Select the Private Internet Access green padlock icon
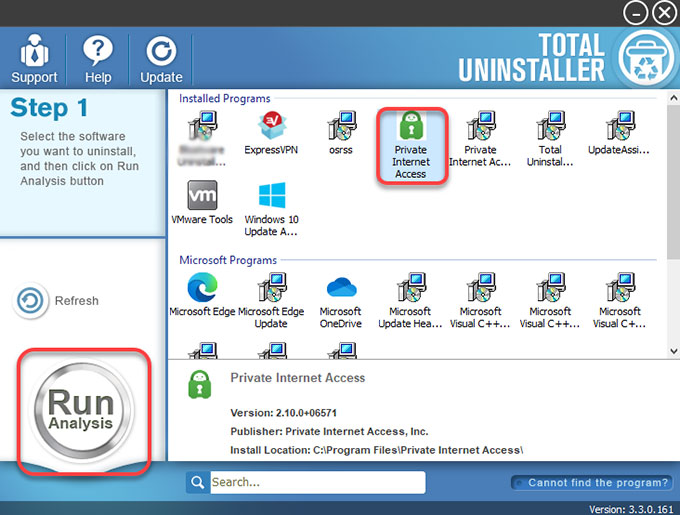Image resolution: width=680 pixels, height=515 pixels. (x=411, y=126)
